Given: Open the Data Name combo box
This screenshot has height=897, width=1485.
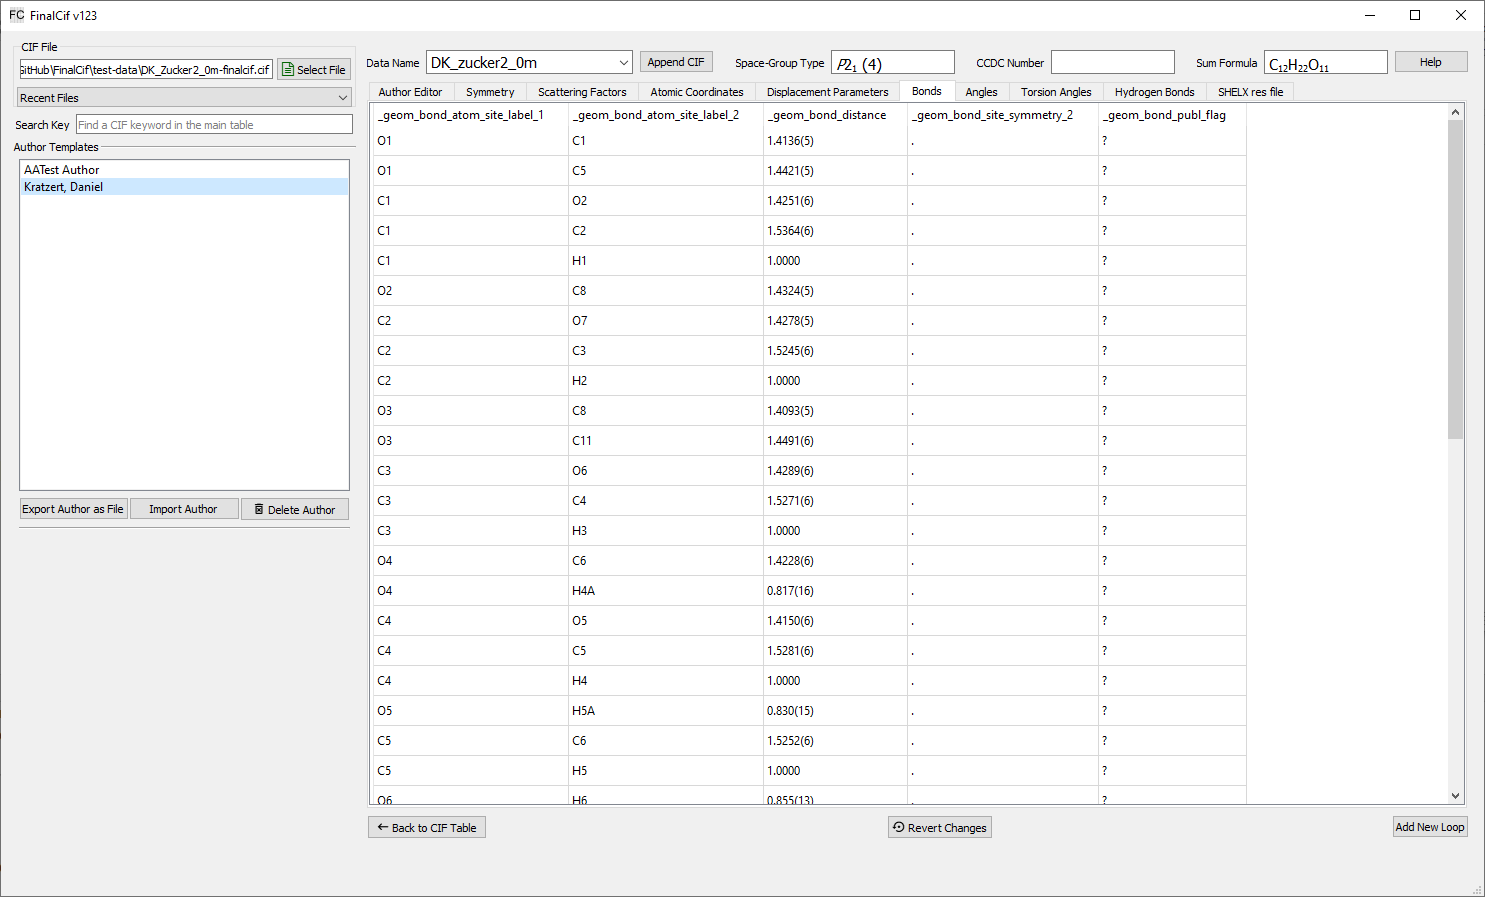Looking at the screenshot, I should [529, 63].
